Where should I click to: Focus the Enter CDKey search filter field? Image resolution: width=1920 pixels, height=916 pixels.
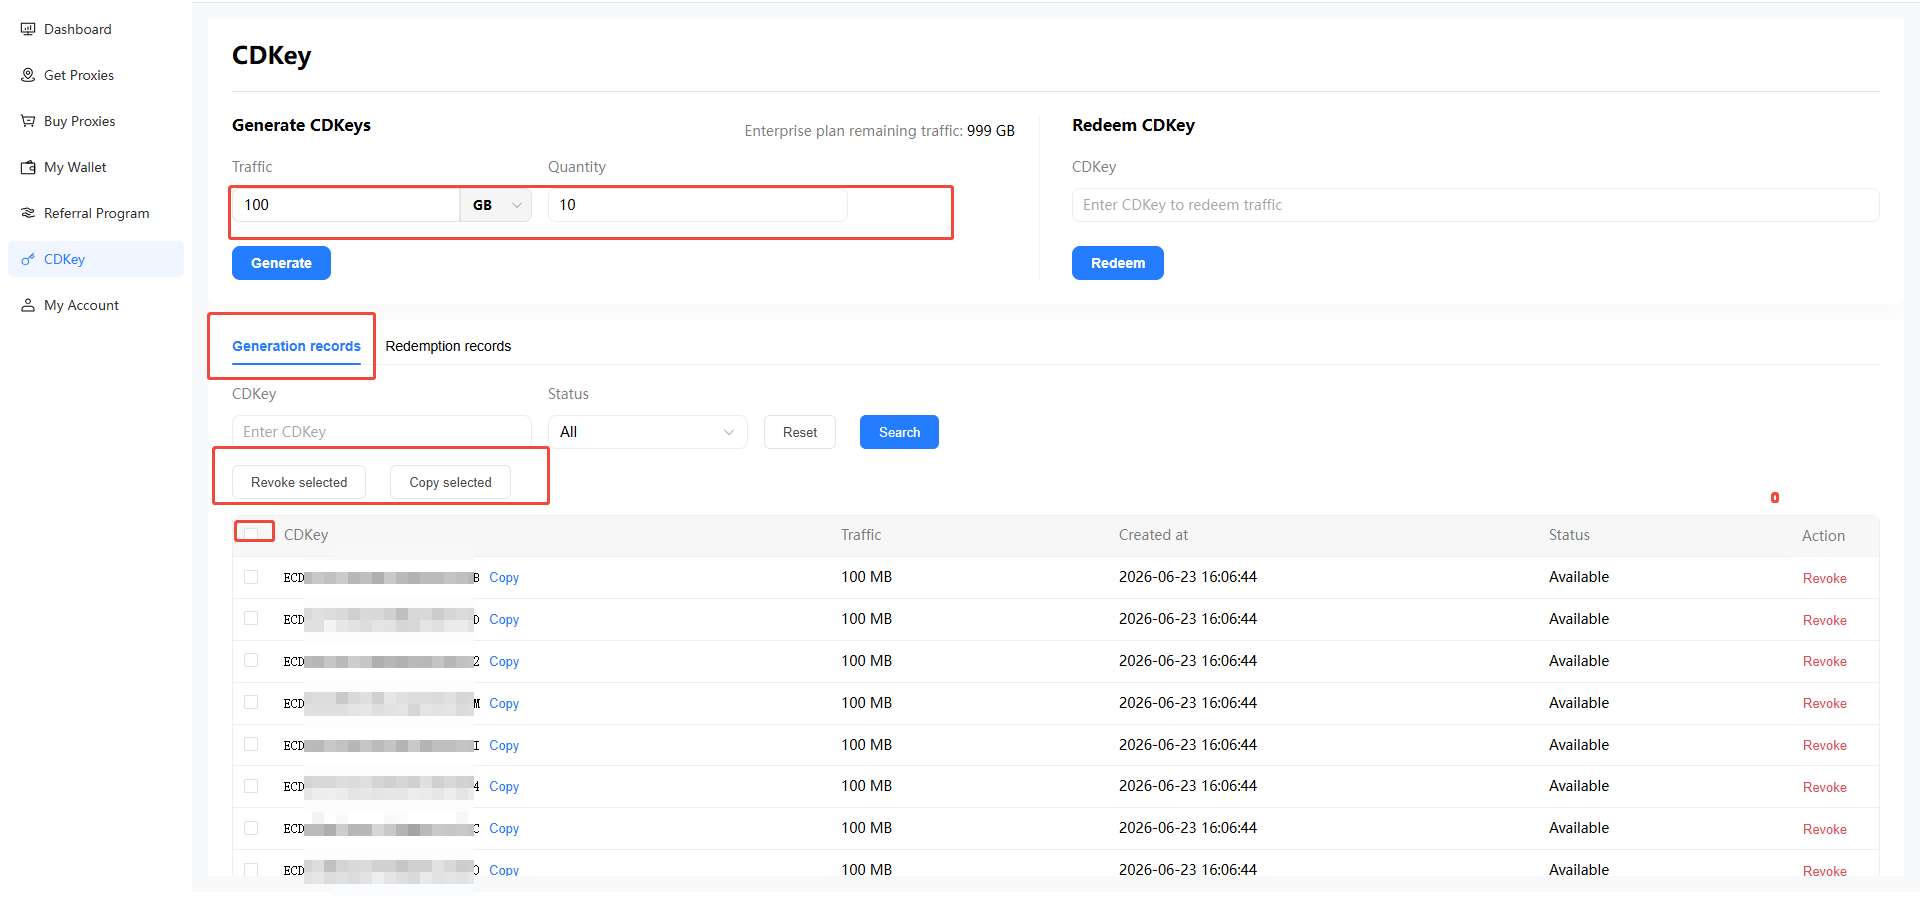coord(381,432)
